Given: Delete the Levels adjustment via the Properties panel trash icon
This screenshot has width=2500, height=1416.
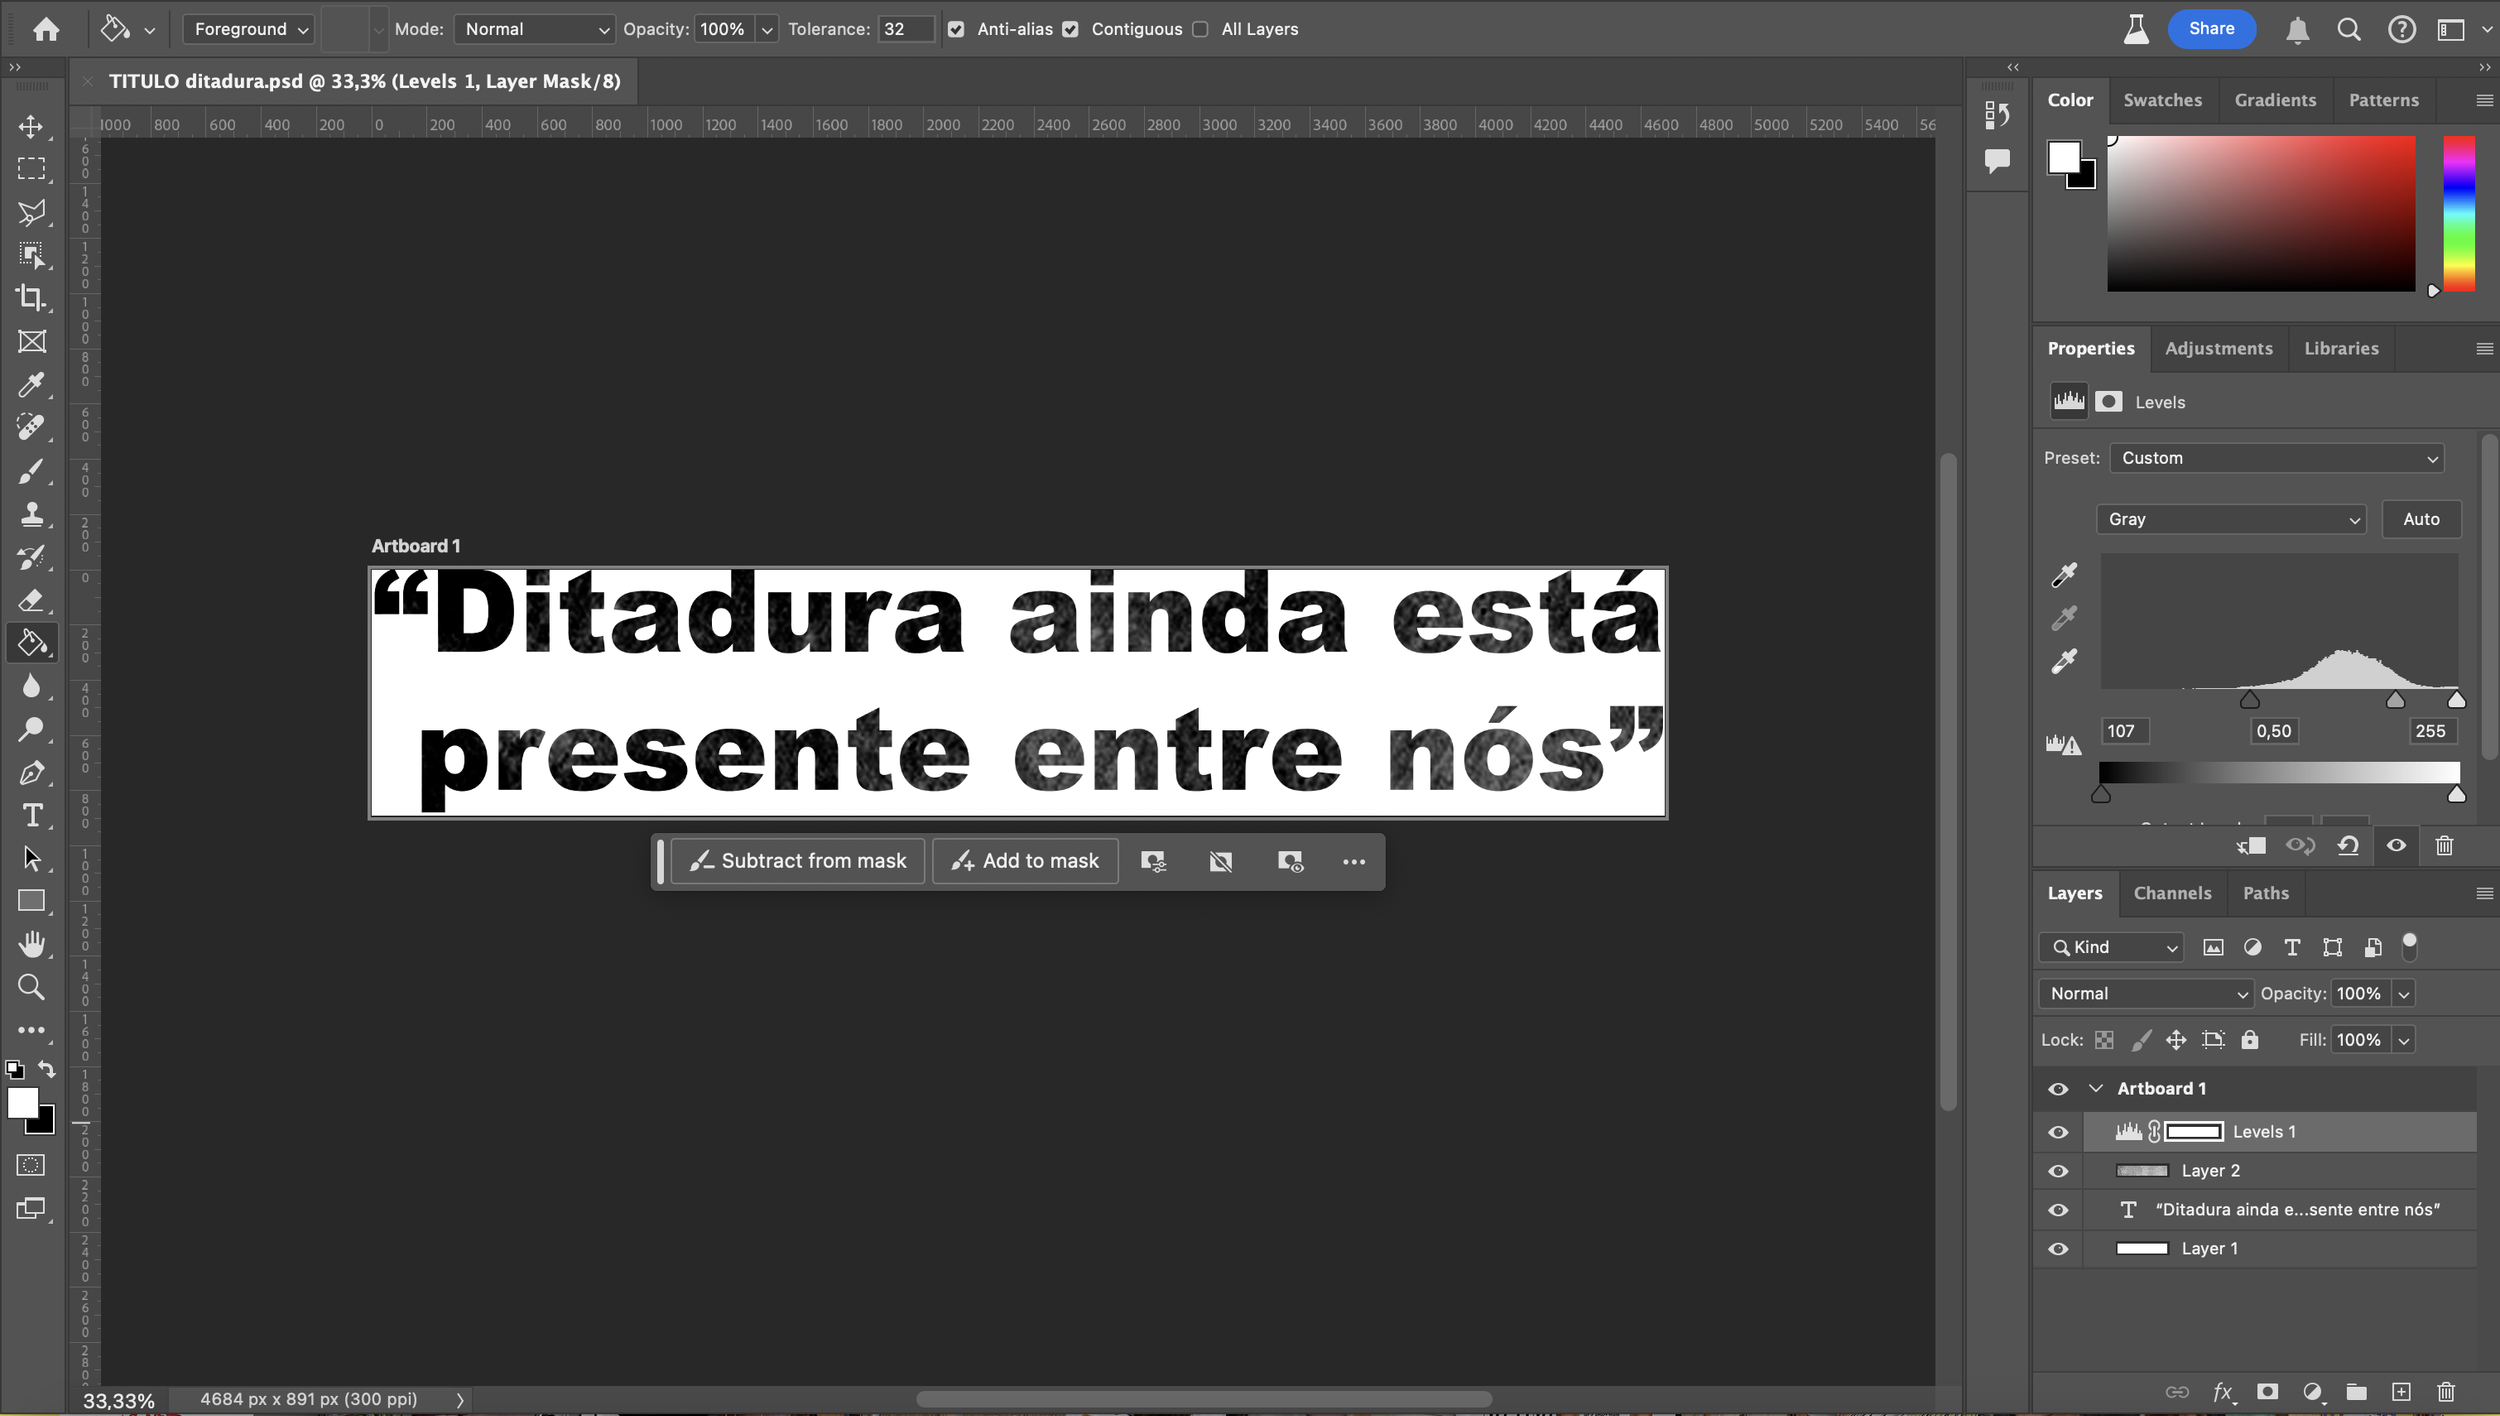Looking at the screenshot, I should [2444, 846].
